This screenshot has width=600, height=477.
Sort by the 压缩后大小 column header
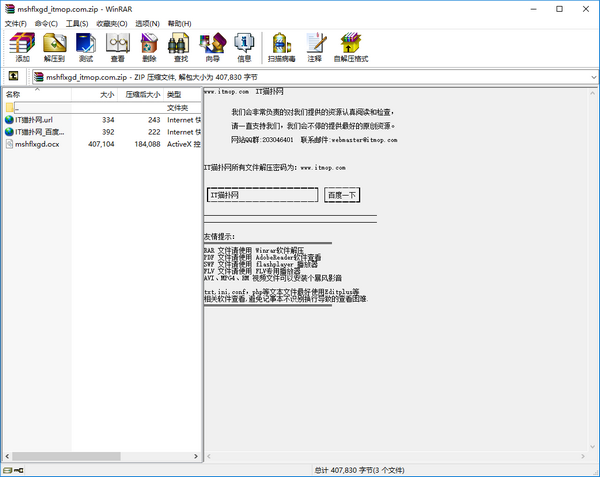coord(140,94)
